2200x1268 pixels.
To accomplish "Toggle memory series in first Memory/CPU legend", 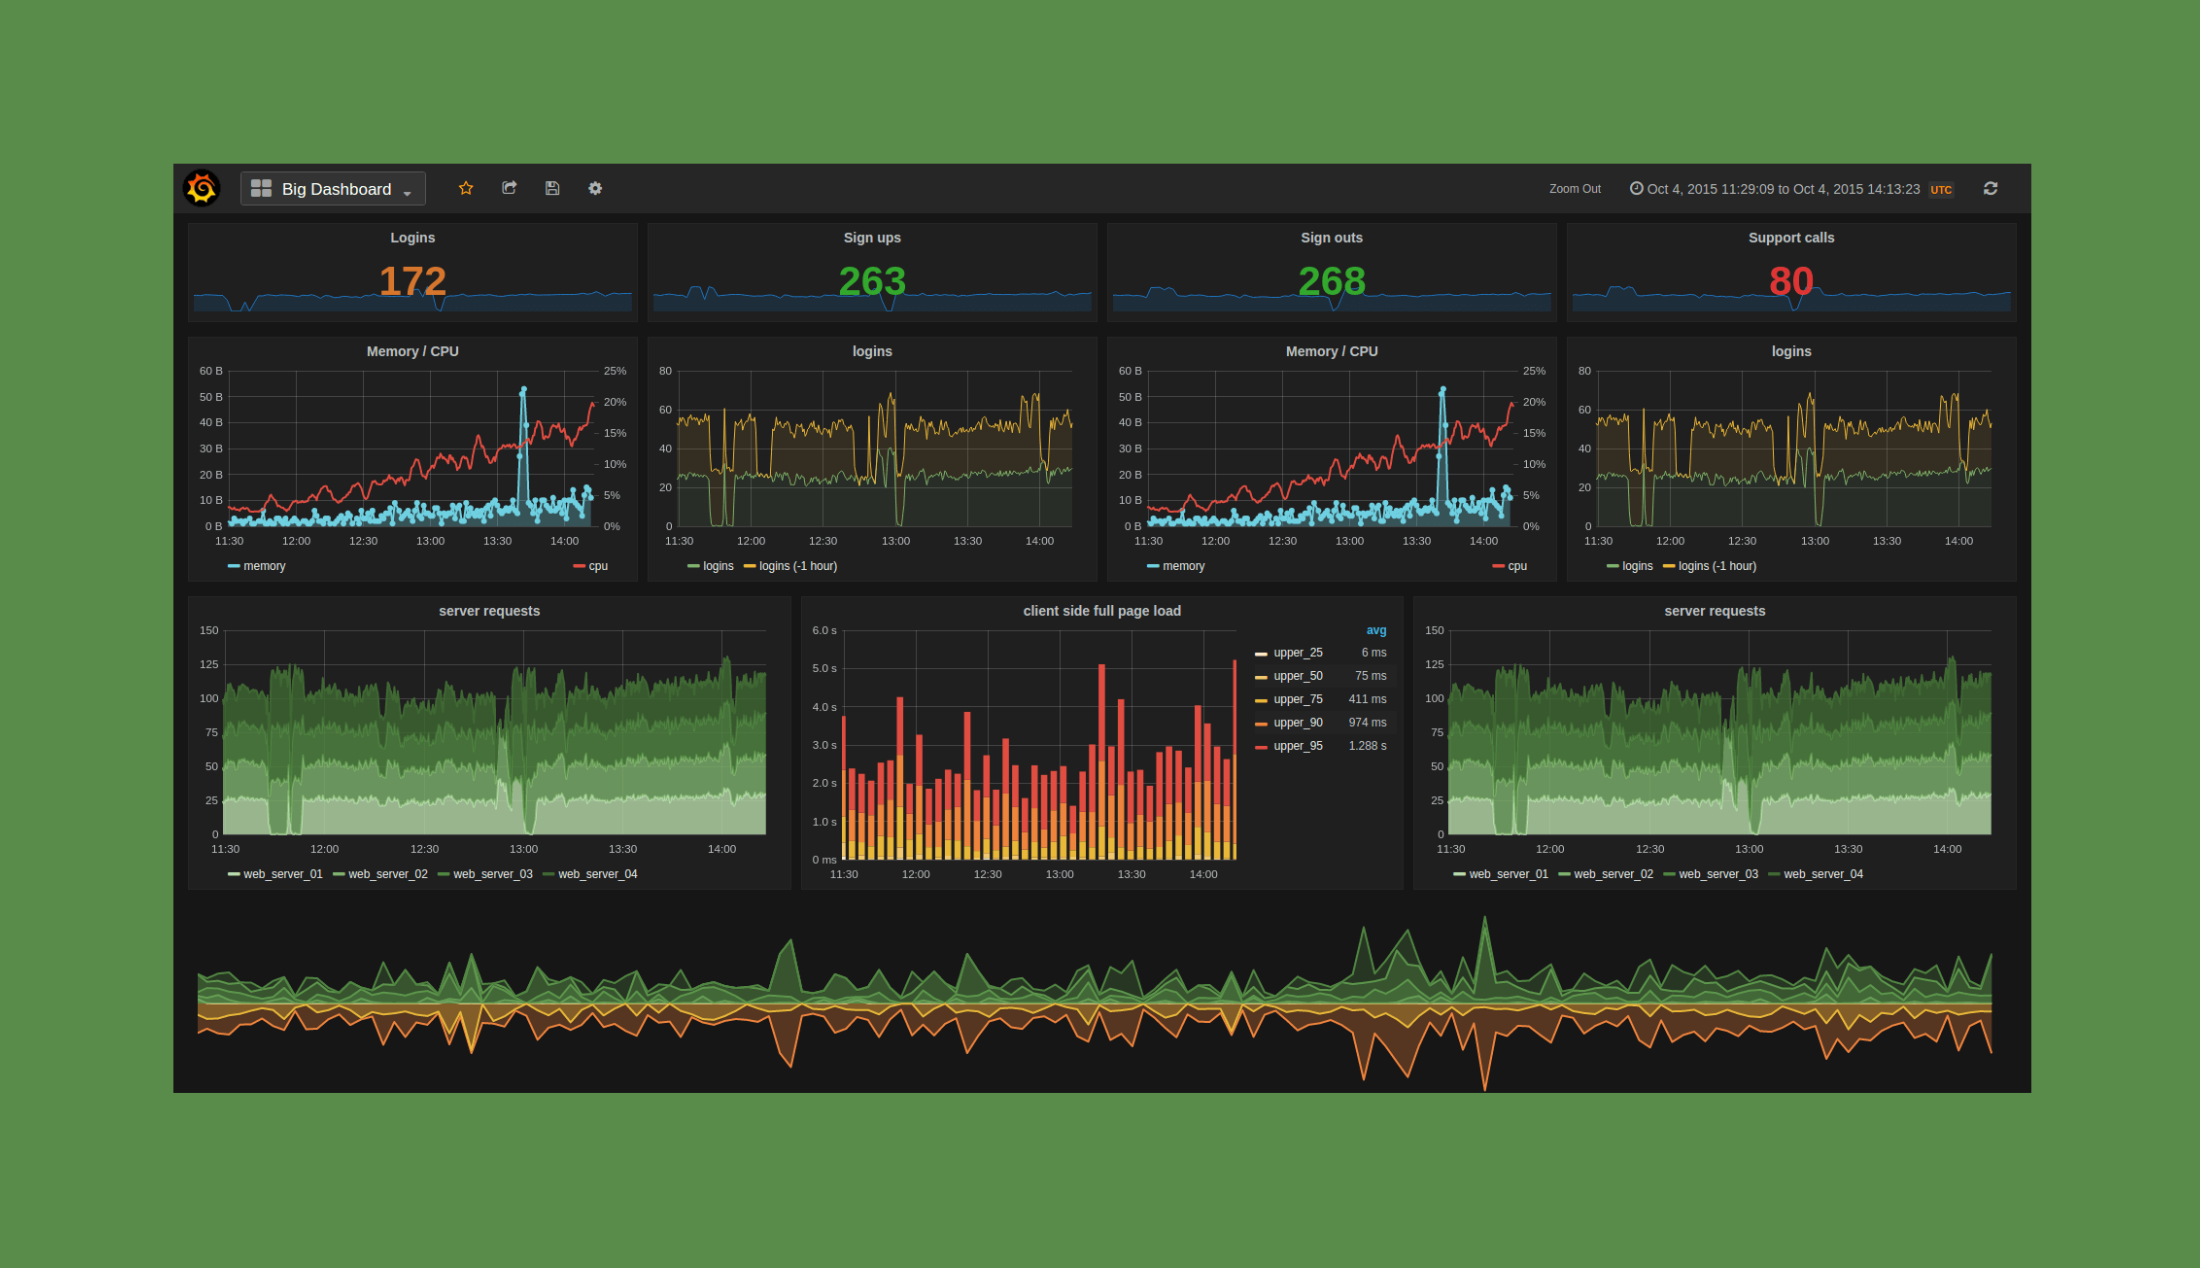I will point(257,566).
